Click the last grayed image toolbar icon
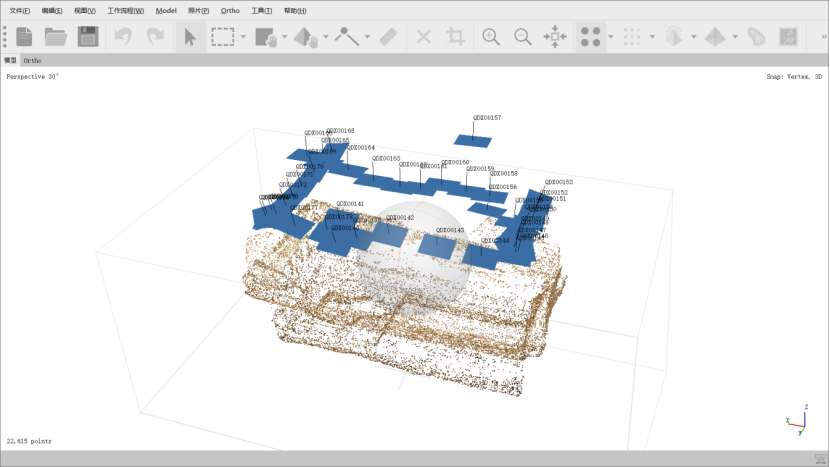The image size is (830, 467). [x=788, y=37]
